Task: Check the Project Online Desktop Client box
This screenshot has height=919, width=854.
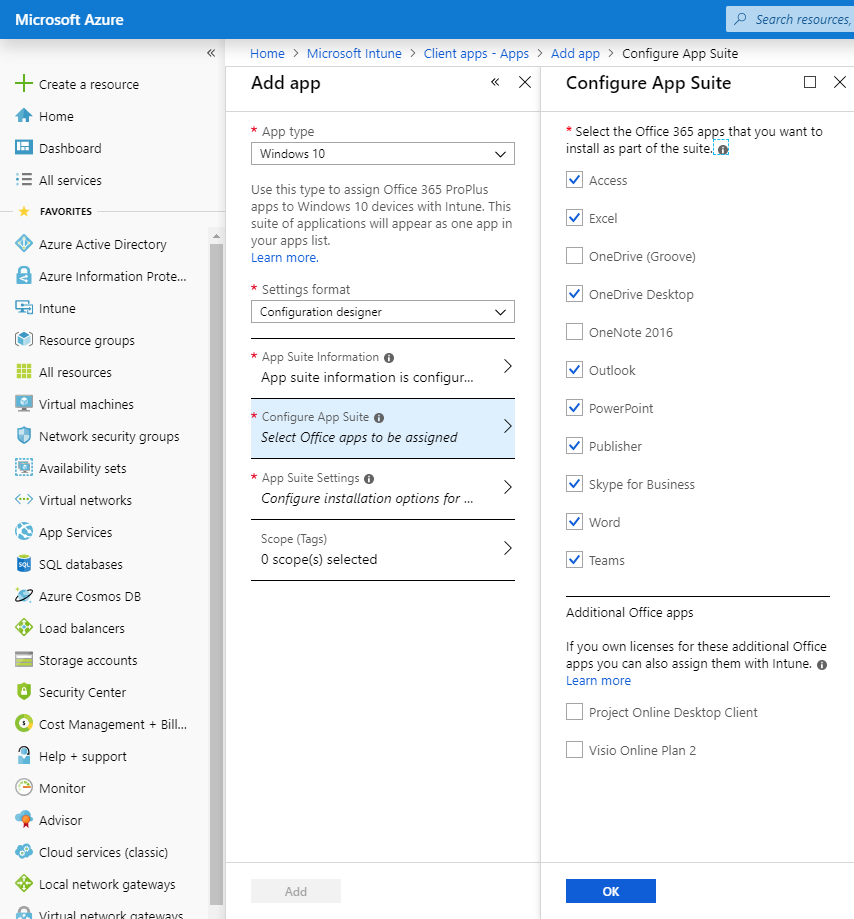Action: pos(574,712)
